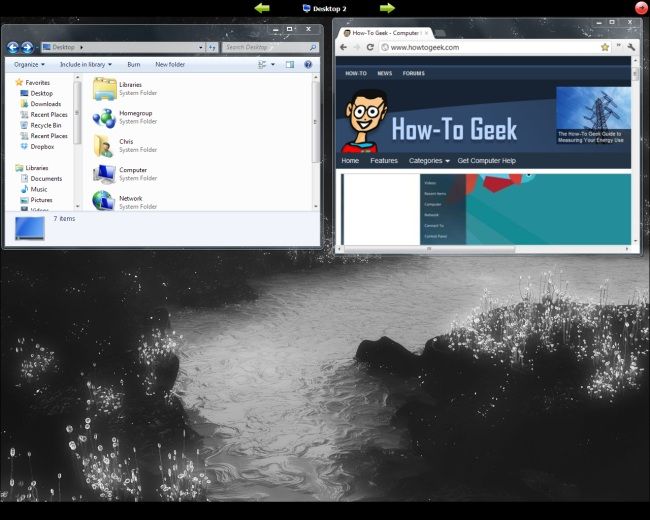Viewport: 650px width, 520px height.
Task: Go forward in the Explorer window
Action: pyautogui.click(x=27, y=48)
